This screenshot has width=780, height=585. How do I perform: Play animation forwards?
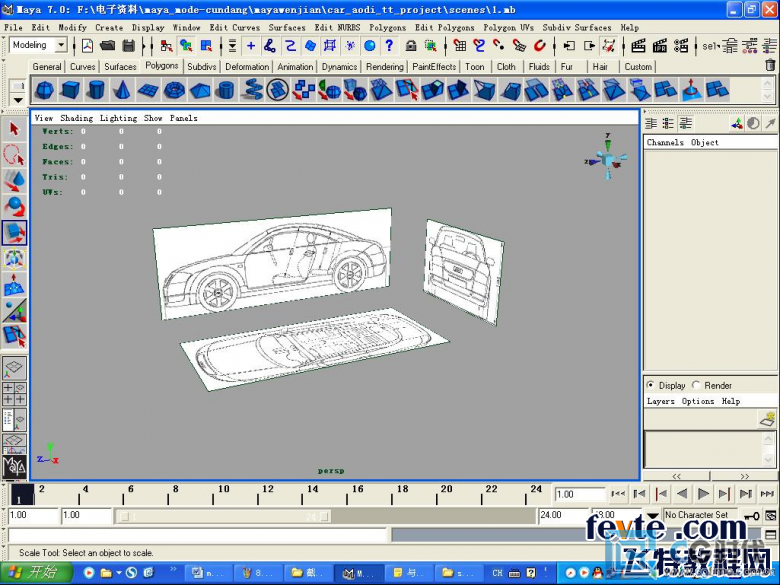point(703,494)
